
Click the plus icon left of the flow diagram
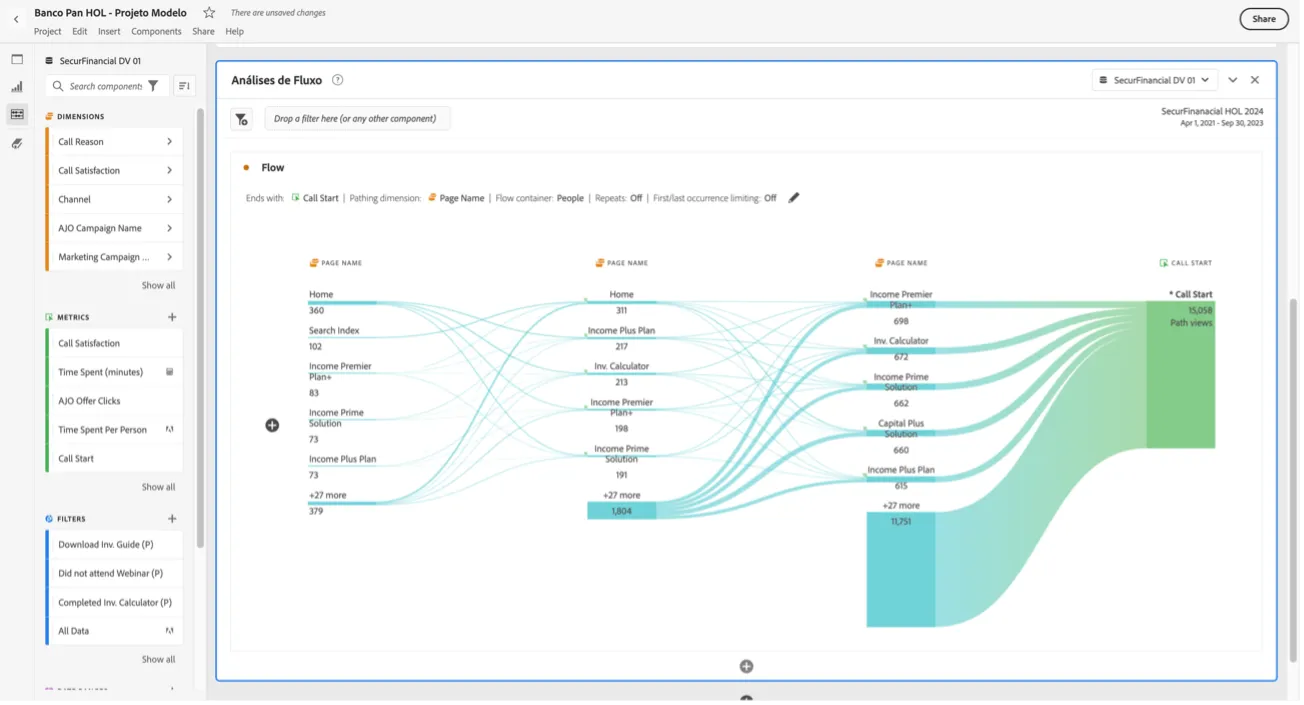[272, 426]
